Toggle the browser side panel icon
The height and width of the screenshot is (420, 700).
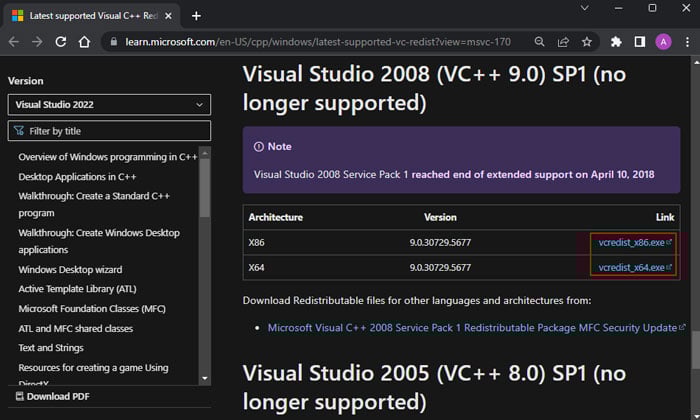click(x=640, y=42)
